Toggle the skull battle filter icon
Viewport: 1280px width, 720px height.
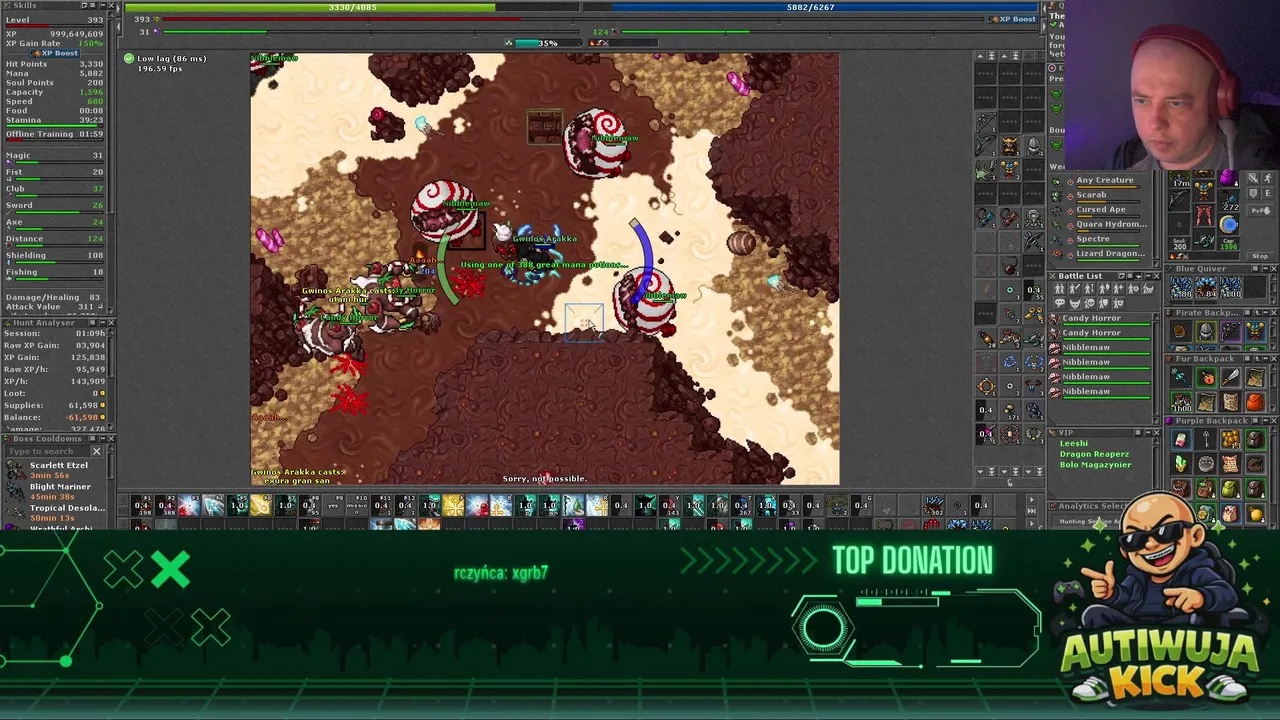point(1089,303)
